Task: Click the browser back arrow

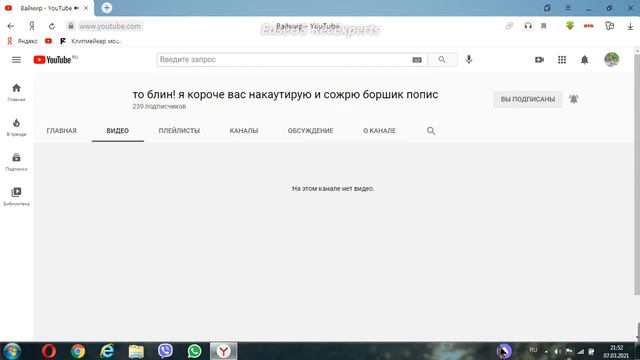Action: [x=11, y=26]
